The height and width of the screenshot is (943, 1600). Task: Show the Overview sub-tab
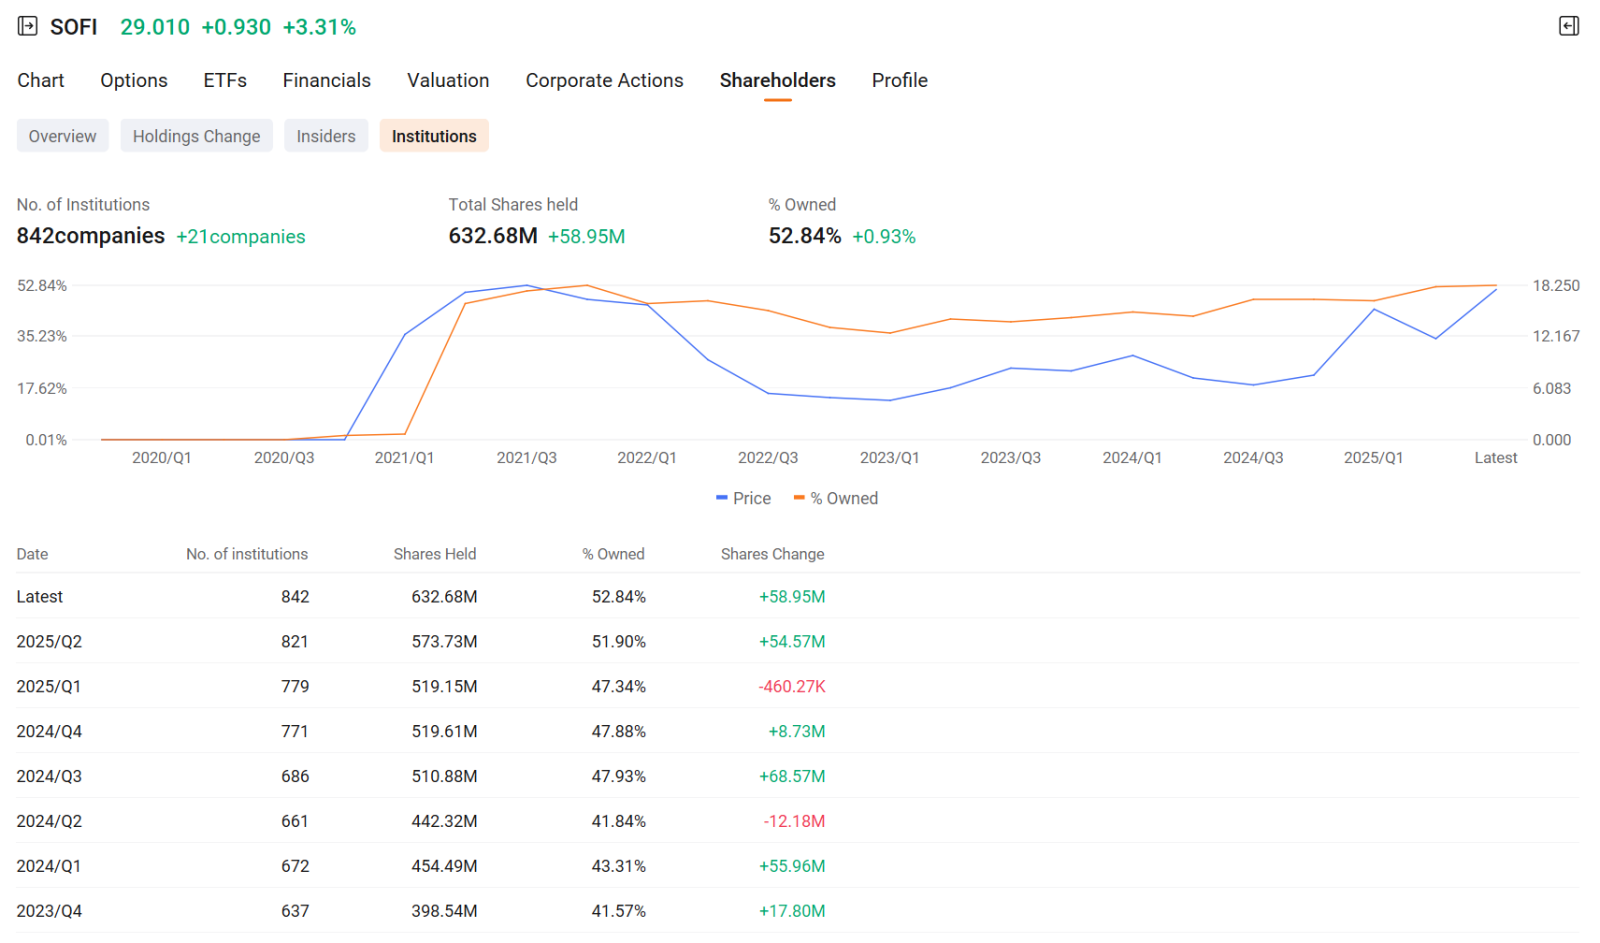pyautogui.click(x=63, y=136)
